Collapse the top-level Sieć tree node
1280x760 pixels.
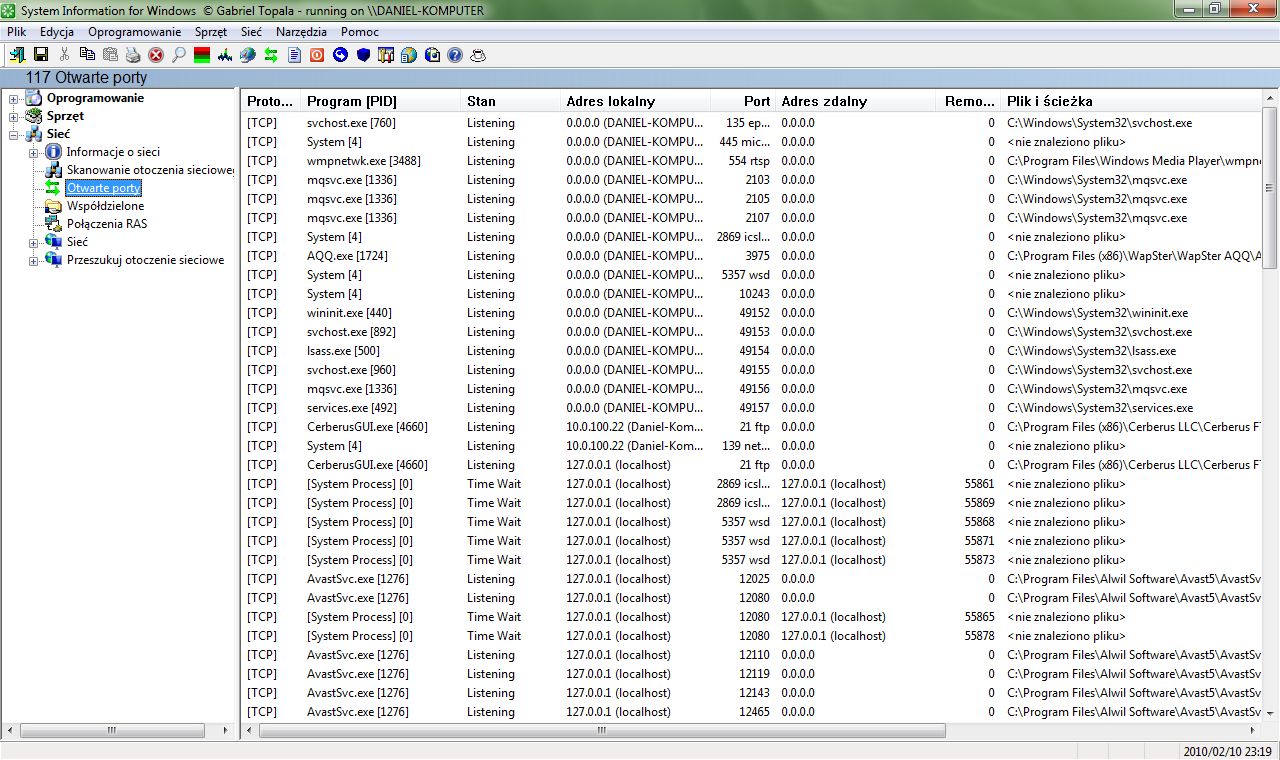(x=14, y=135)
